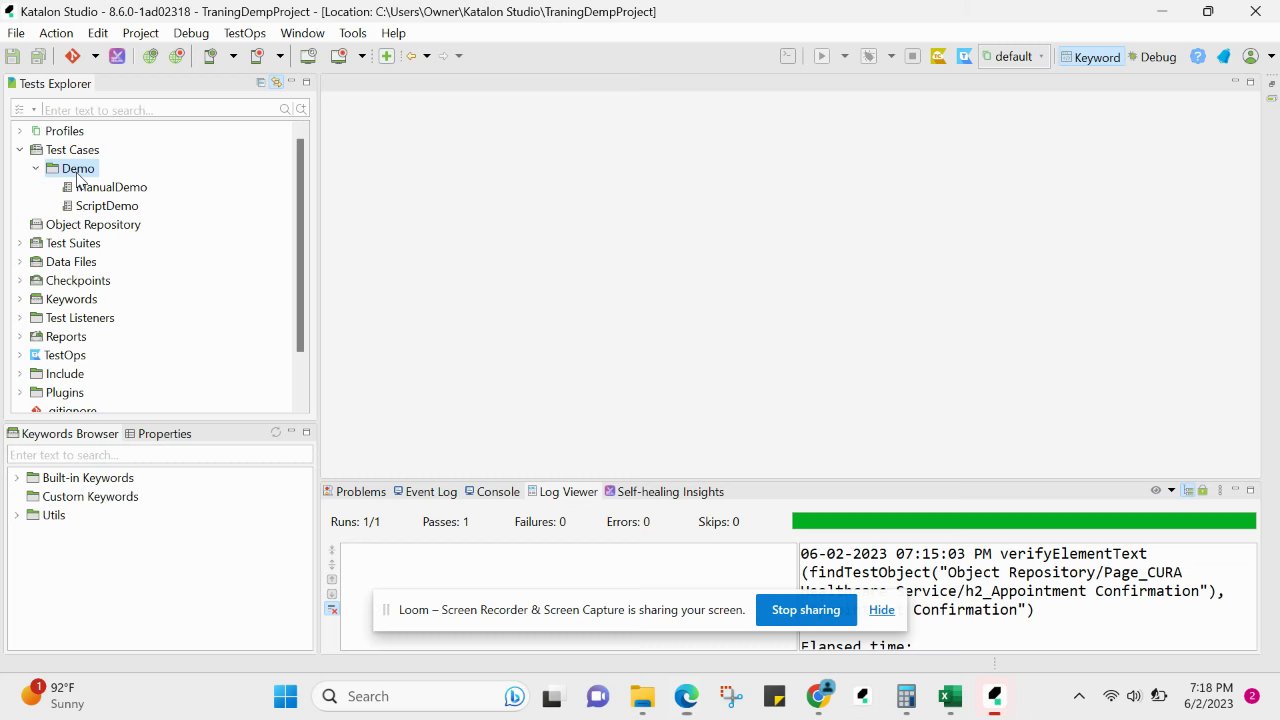Expand the Profiles tree node

point(19,131)
